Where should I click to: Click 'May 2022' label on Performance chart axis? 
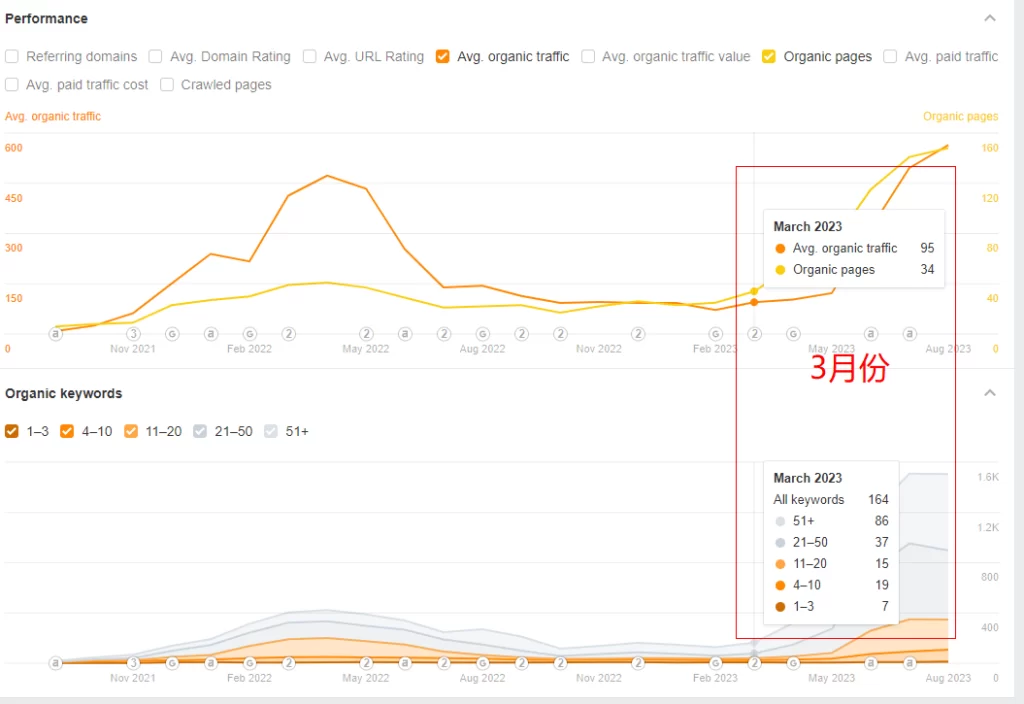tap(366, 349)
